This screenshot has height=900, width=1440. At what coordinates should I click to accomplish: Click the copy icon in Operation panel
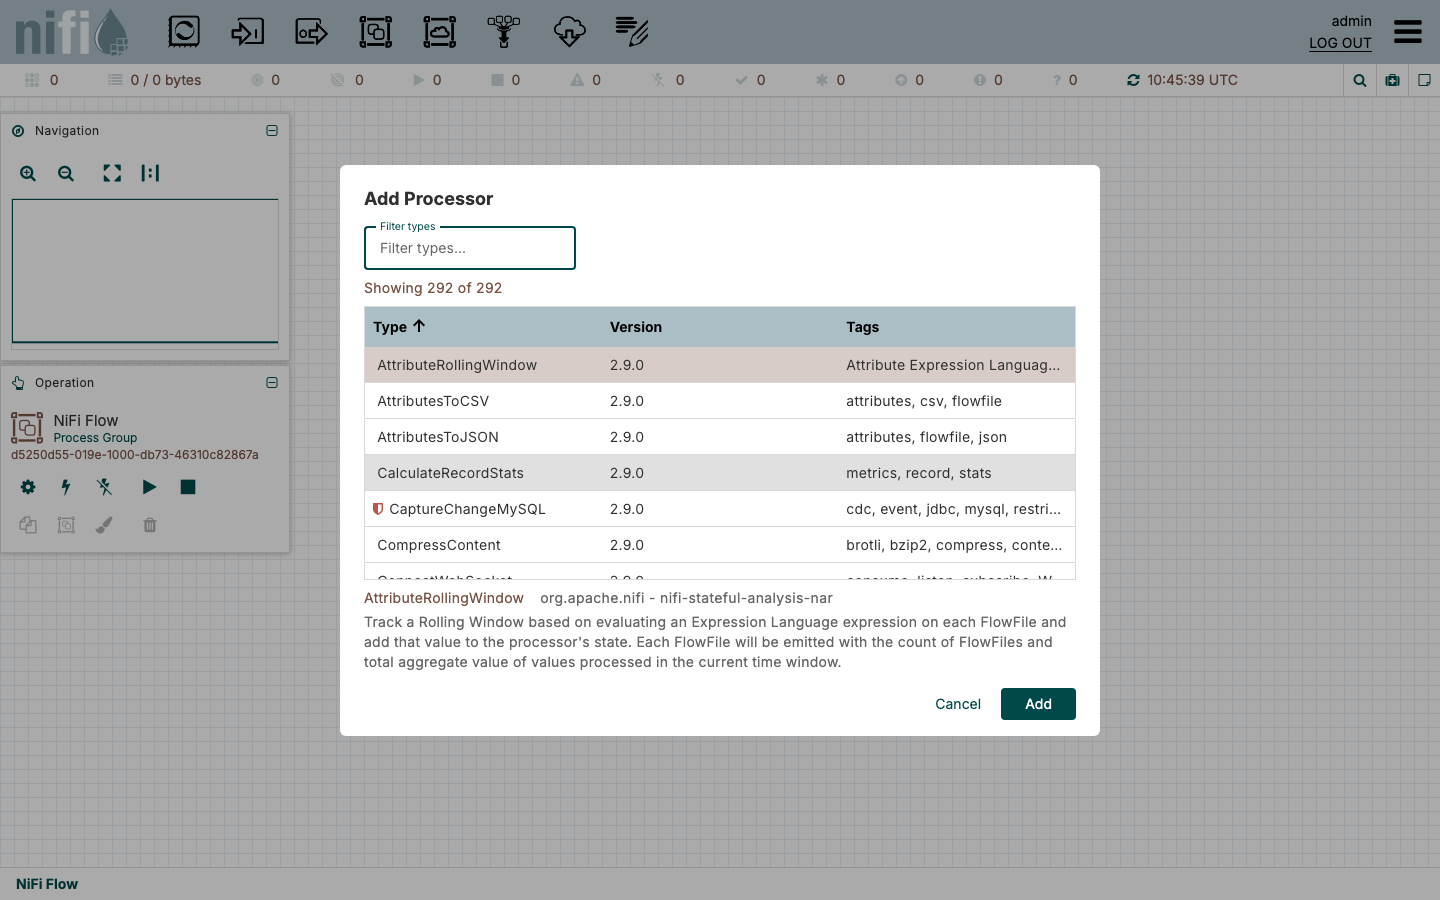coord(28,525)
